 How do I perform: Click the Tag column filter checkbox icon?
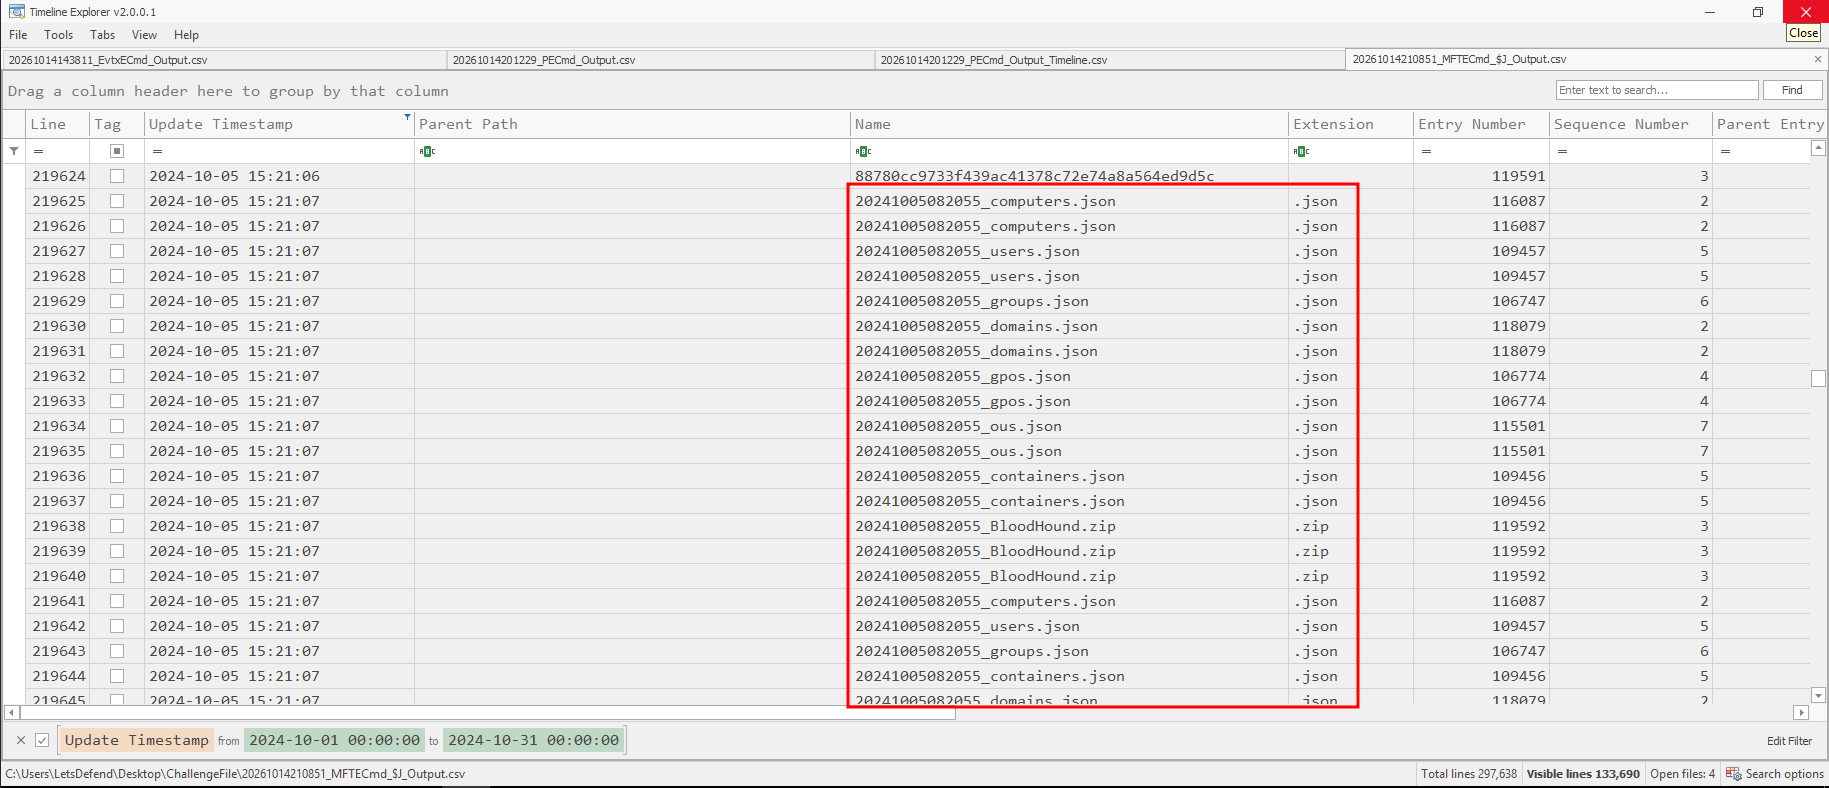[x=117, y=151]
